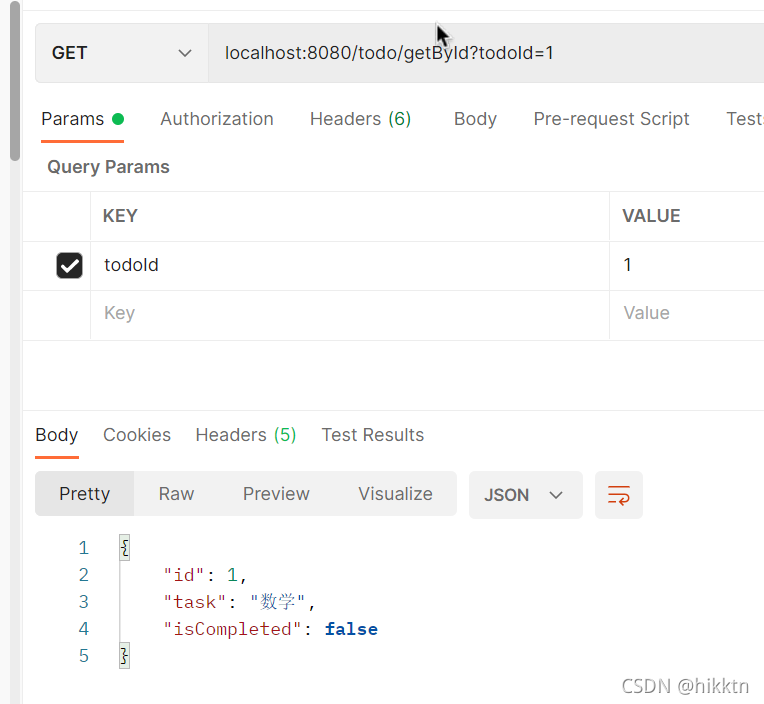Click the "id" key in the response
Screen dimensions: 764x704
(x=184, y=575)
